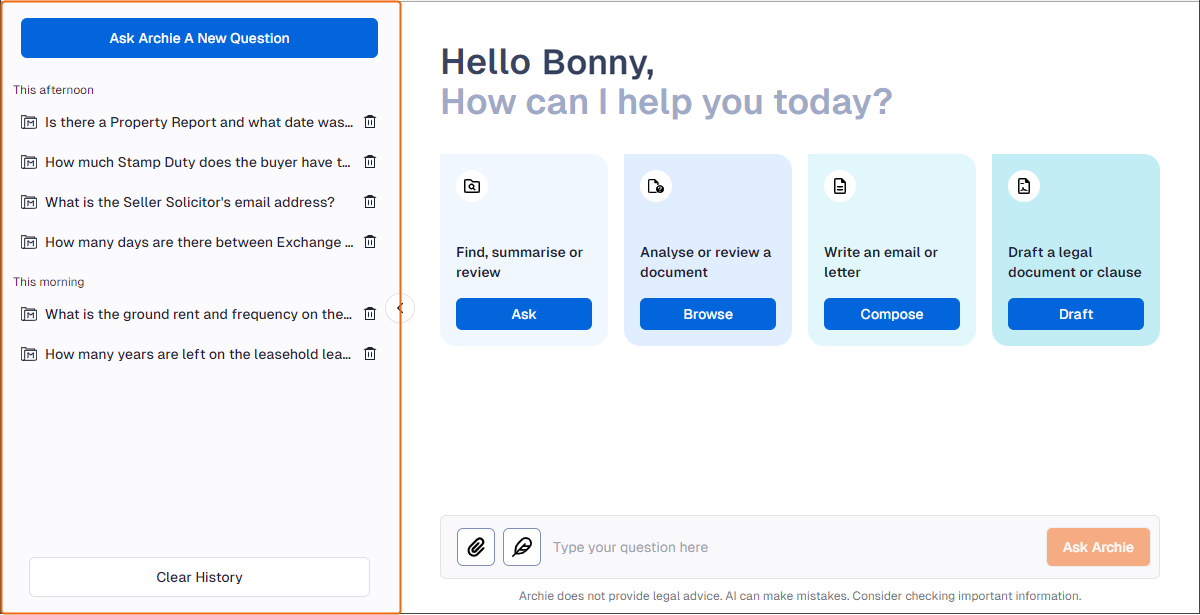
Task: Click the Ask button
Action: click(524, 314)
